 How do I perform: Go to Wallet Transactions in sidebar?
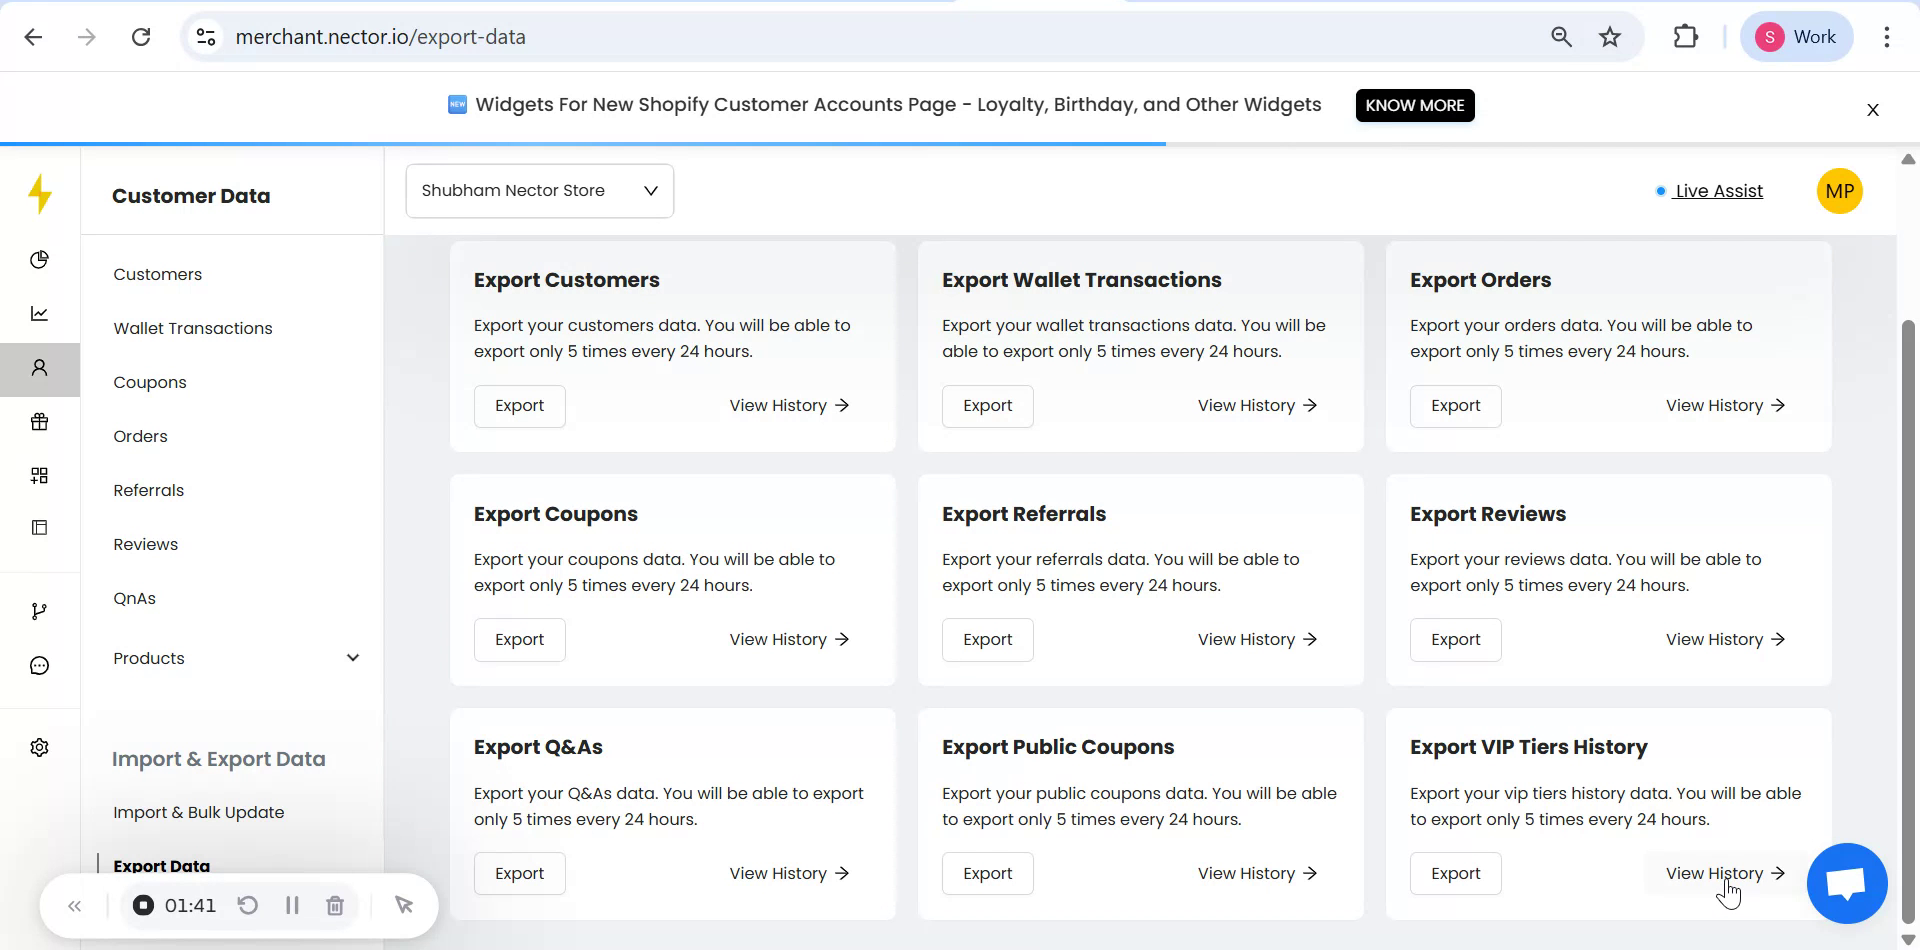point(193,328)
